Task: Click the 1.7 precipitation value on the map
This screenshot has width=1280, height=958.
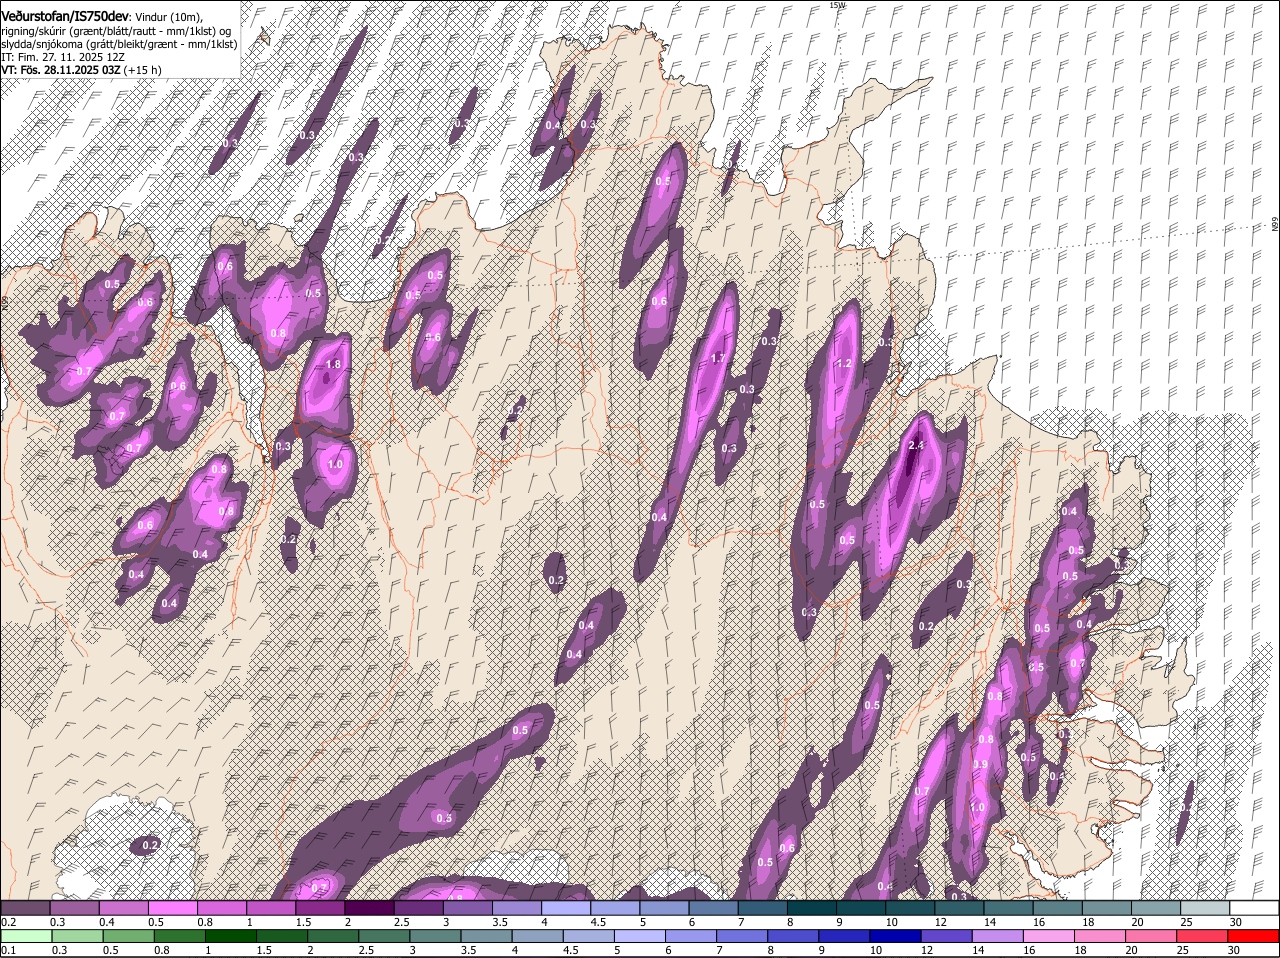Action: [717, 359]
